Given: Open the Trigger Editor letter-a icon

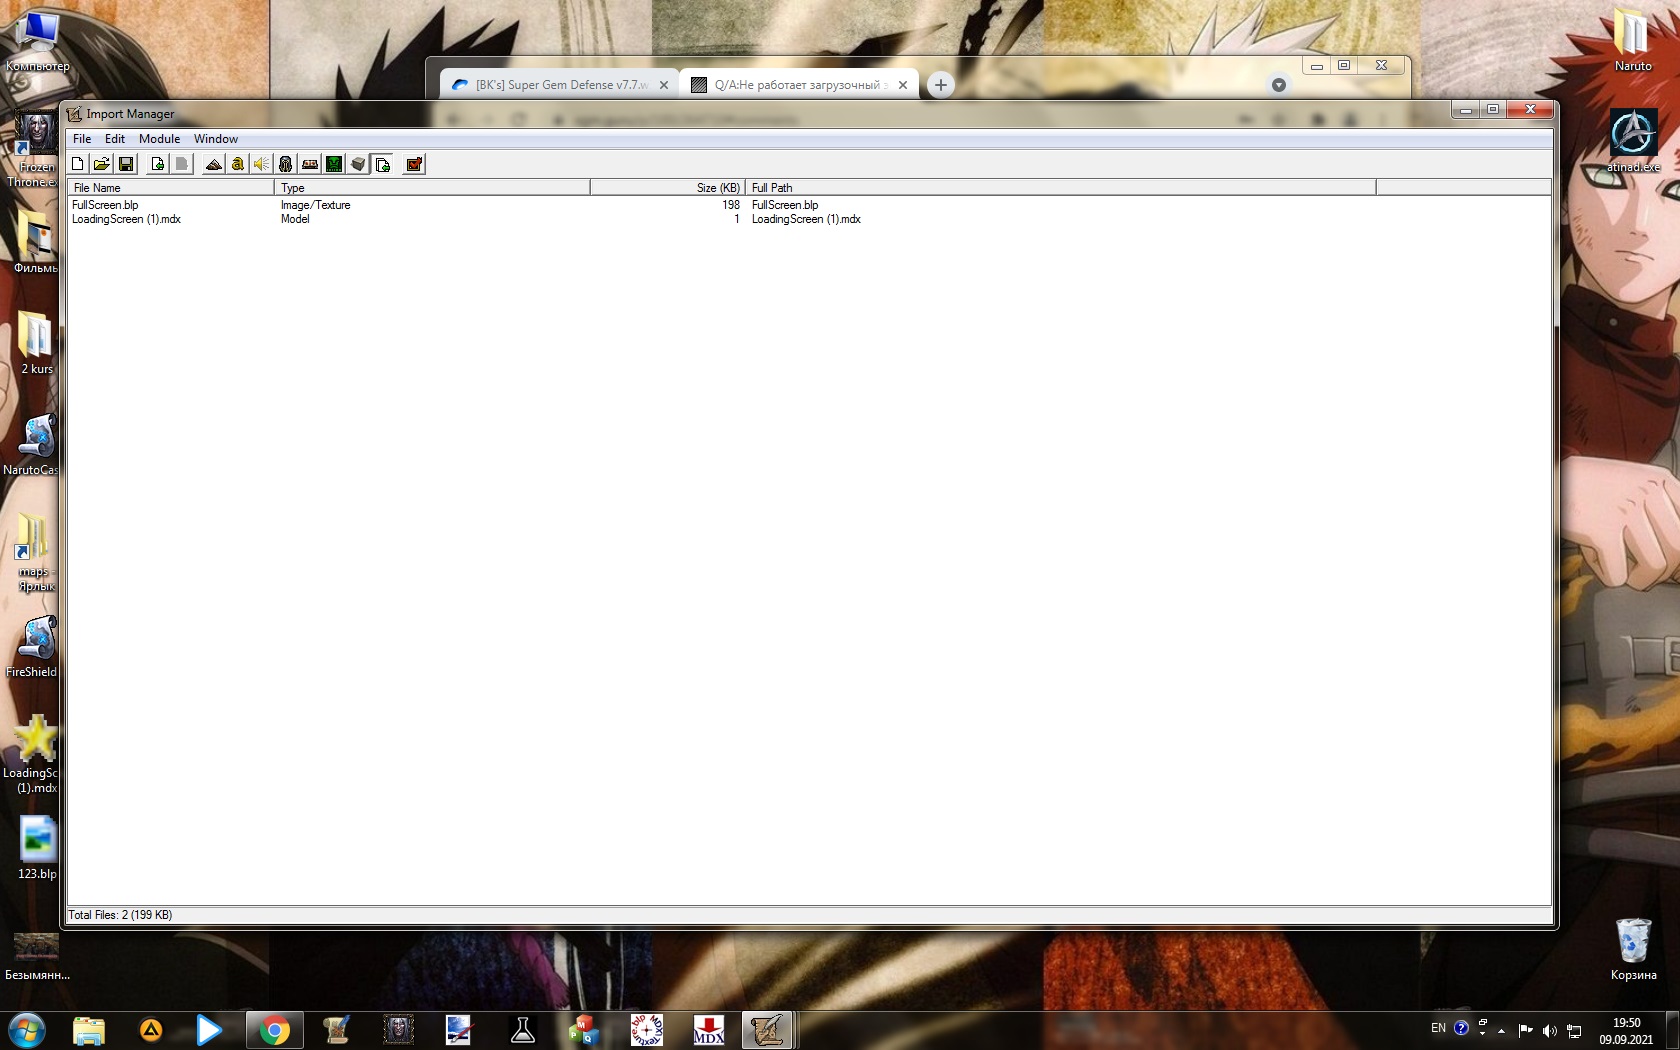Looking at the screenshot, I should pyautogui.click(x=237, y=164).
